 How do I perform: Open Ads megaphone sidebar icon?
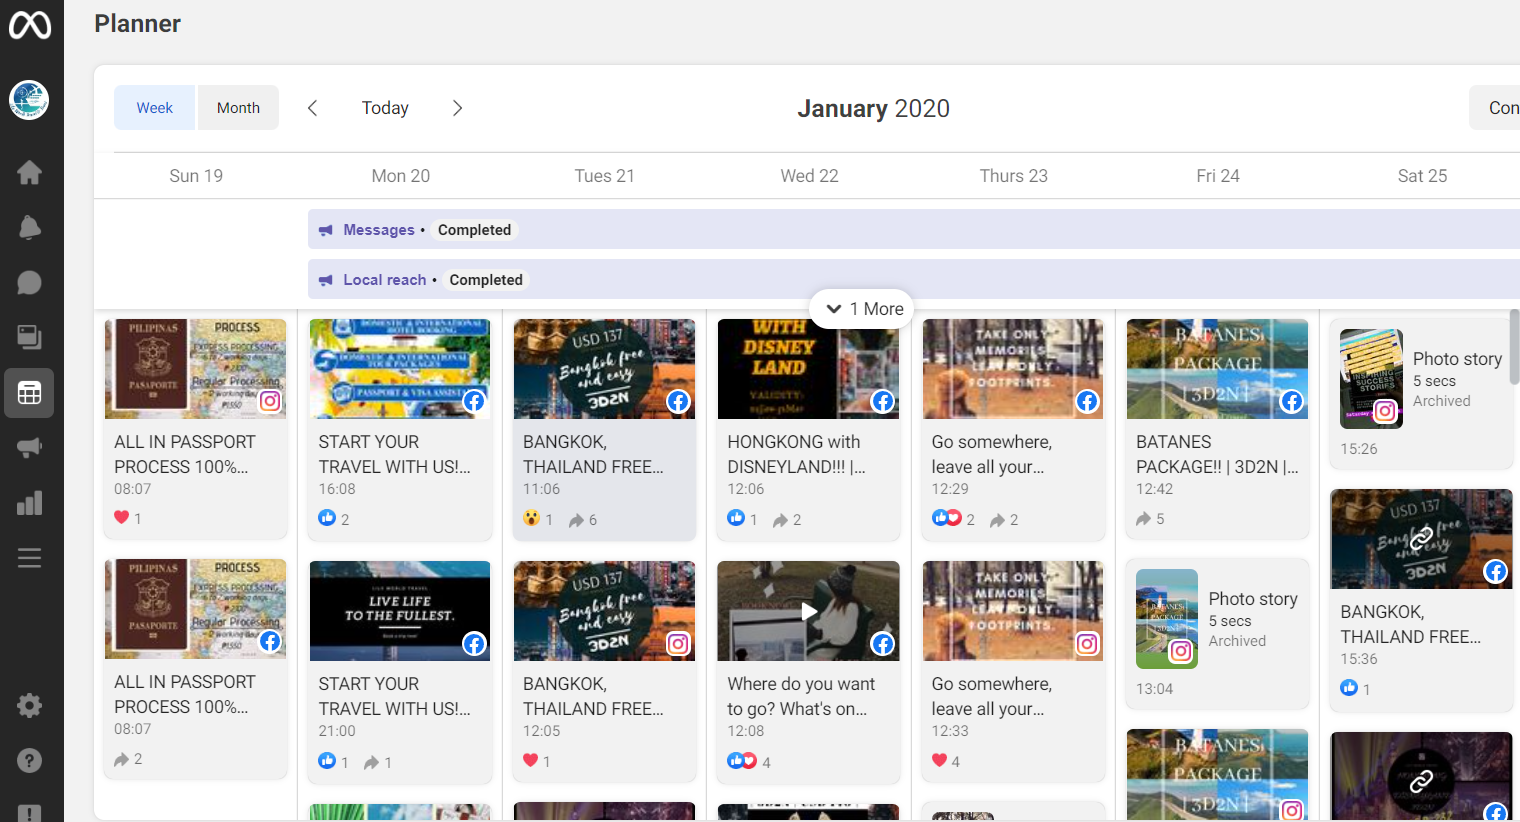tap(29, 447)
